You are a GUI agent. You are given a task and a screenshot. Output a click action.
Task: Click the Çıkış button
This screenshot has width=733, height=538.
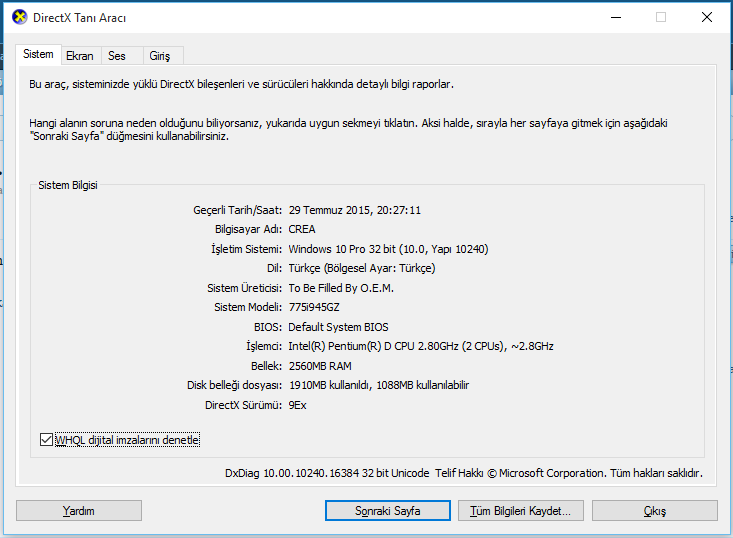point(654,510)
